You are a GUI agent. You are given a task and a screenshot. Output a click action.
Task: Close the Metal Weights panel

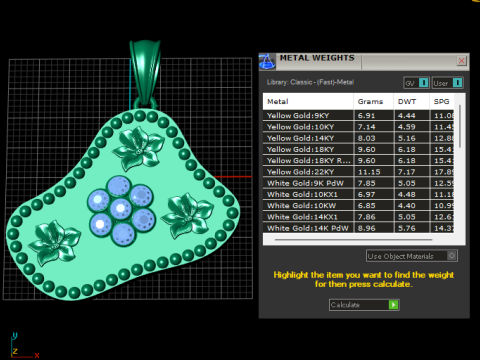click(x=461, y=61)
